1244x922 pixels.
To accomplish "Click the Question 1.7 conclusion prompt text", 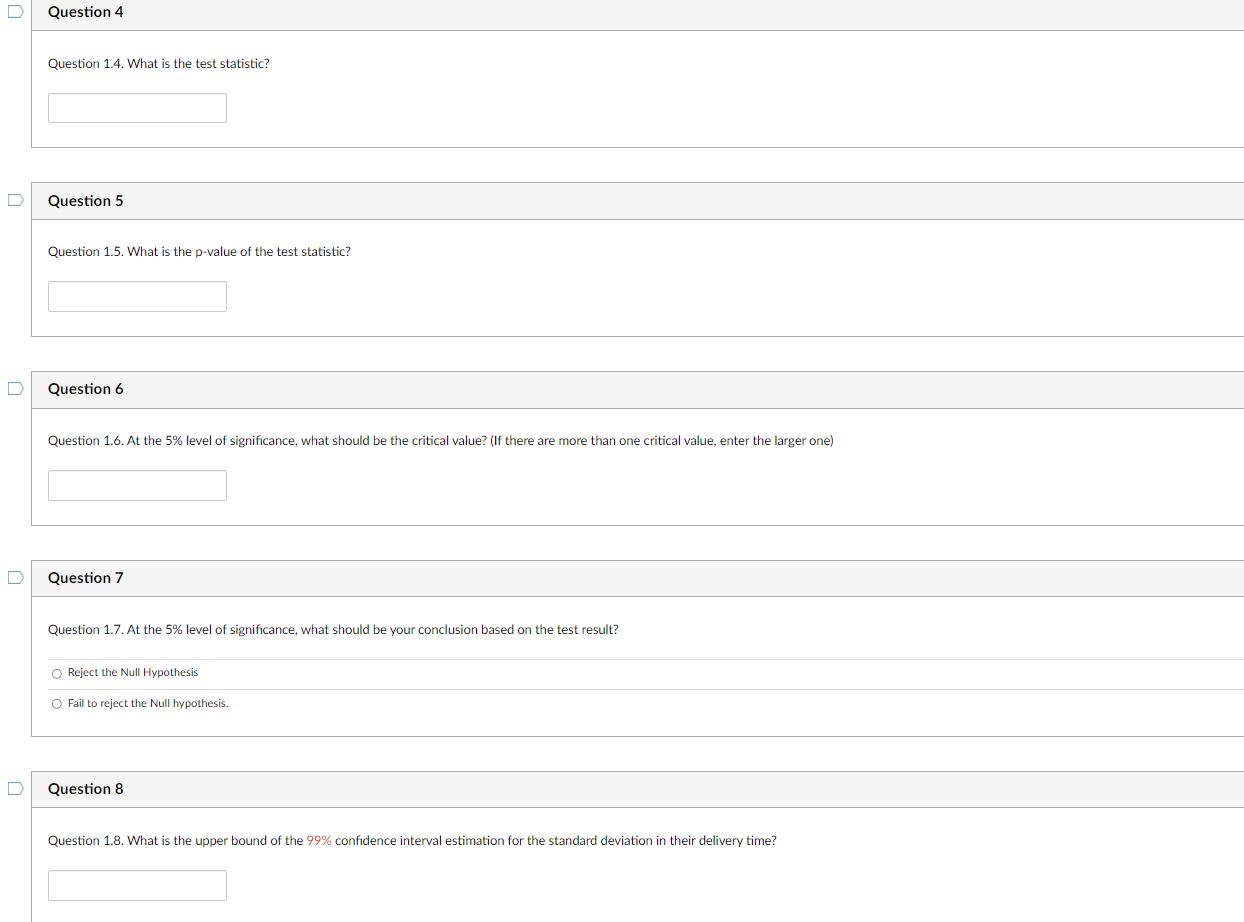I will pyautogui.click(x=333, y=629).
